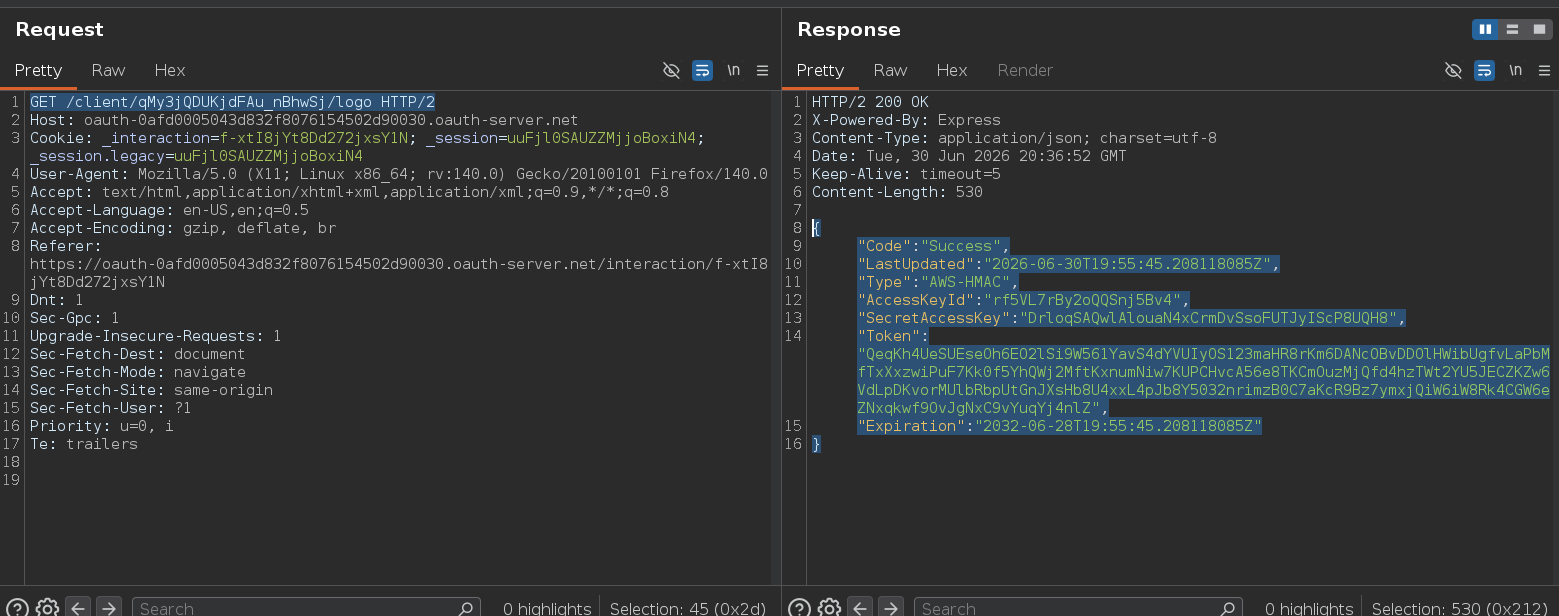This screenshot has width=1559, height=616.
Task: Select side-by-side layout view icon
Action: click(1485, 29)
